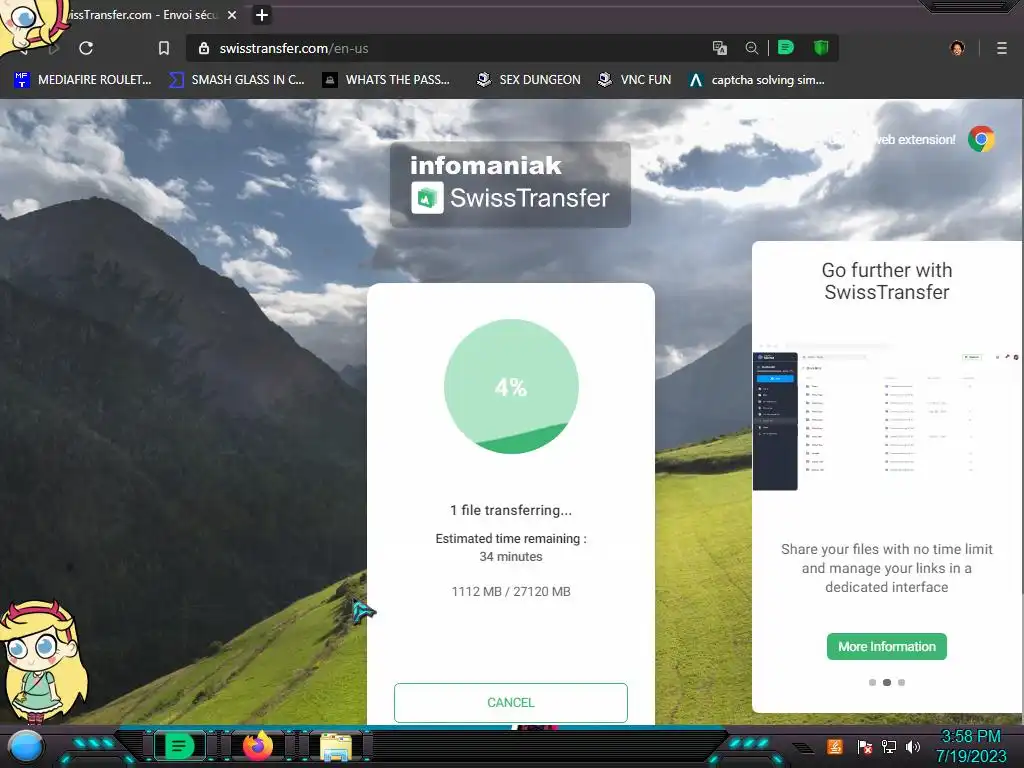Click the padlock site security icon
The width and height of the screenshot is (1024, 768).
point(204,48)
